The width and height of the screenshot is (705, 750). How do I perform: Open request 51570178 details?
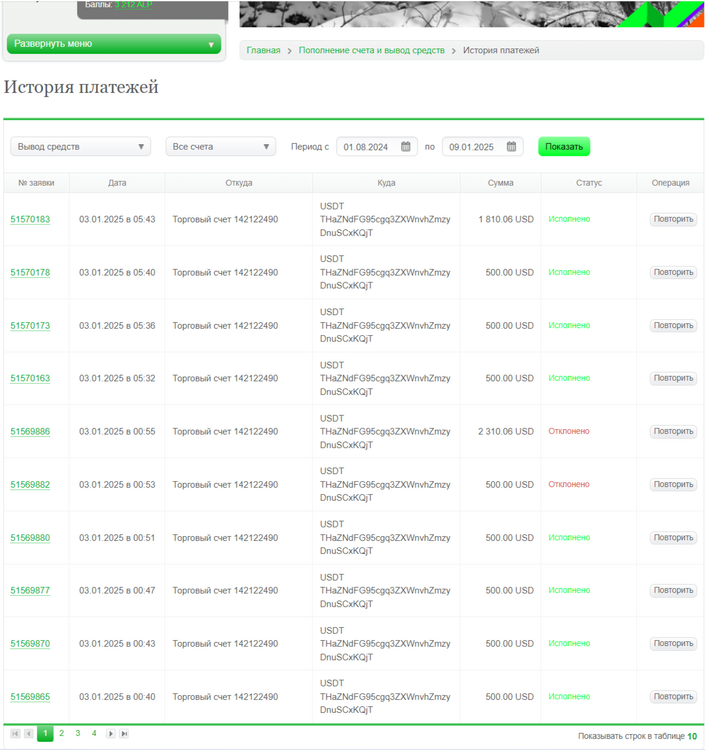30,273
